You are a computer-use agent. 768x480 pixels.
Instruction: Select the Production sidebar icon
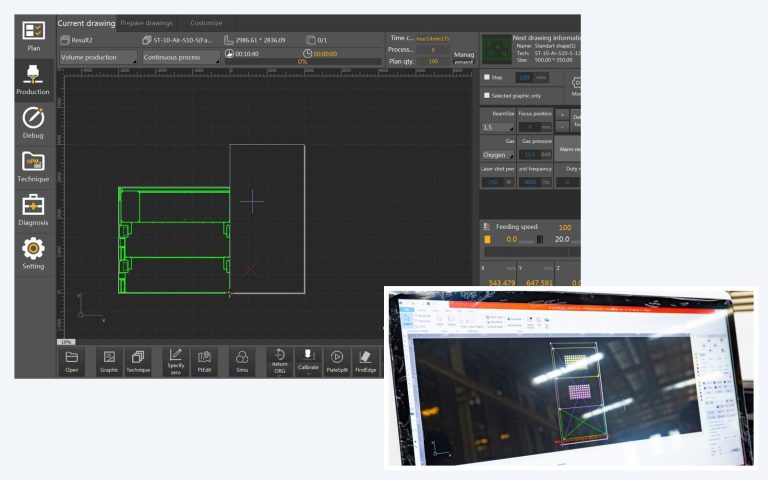click(33, 80)
